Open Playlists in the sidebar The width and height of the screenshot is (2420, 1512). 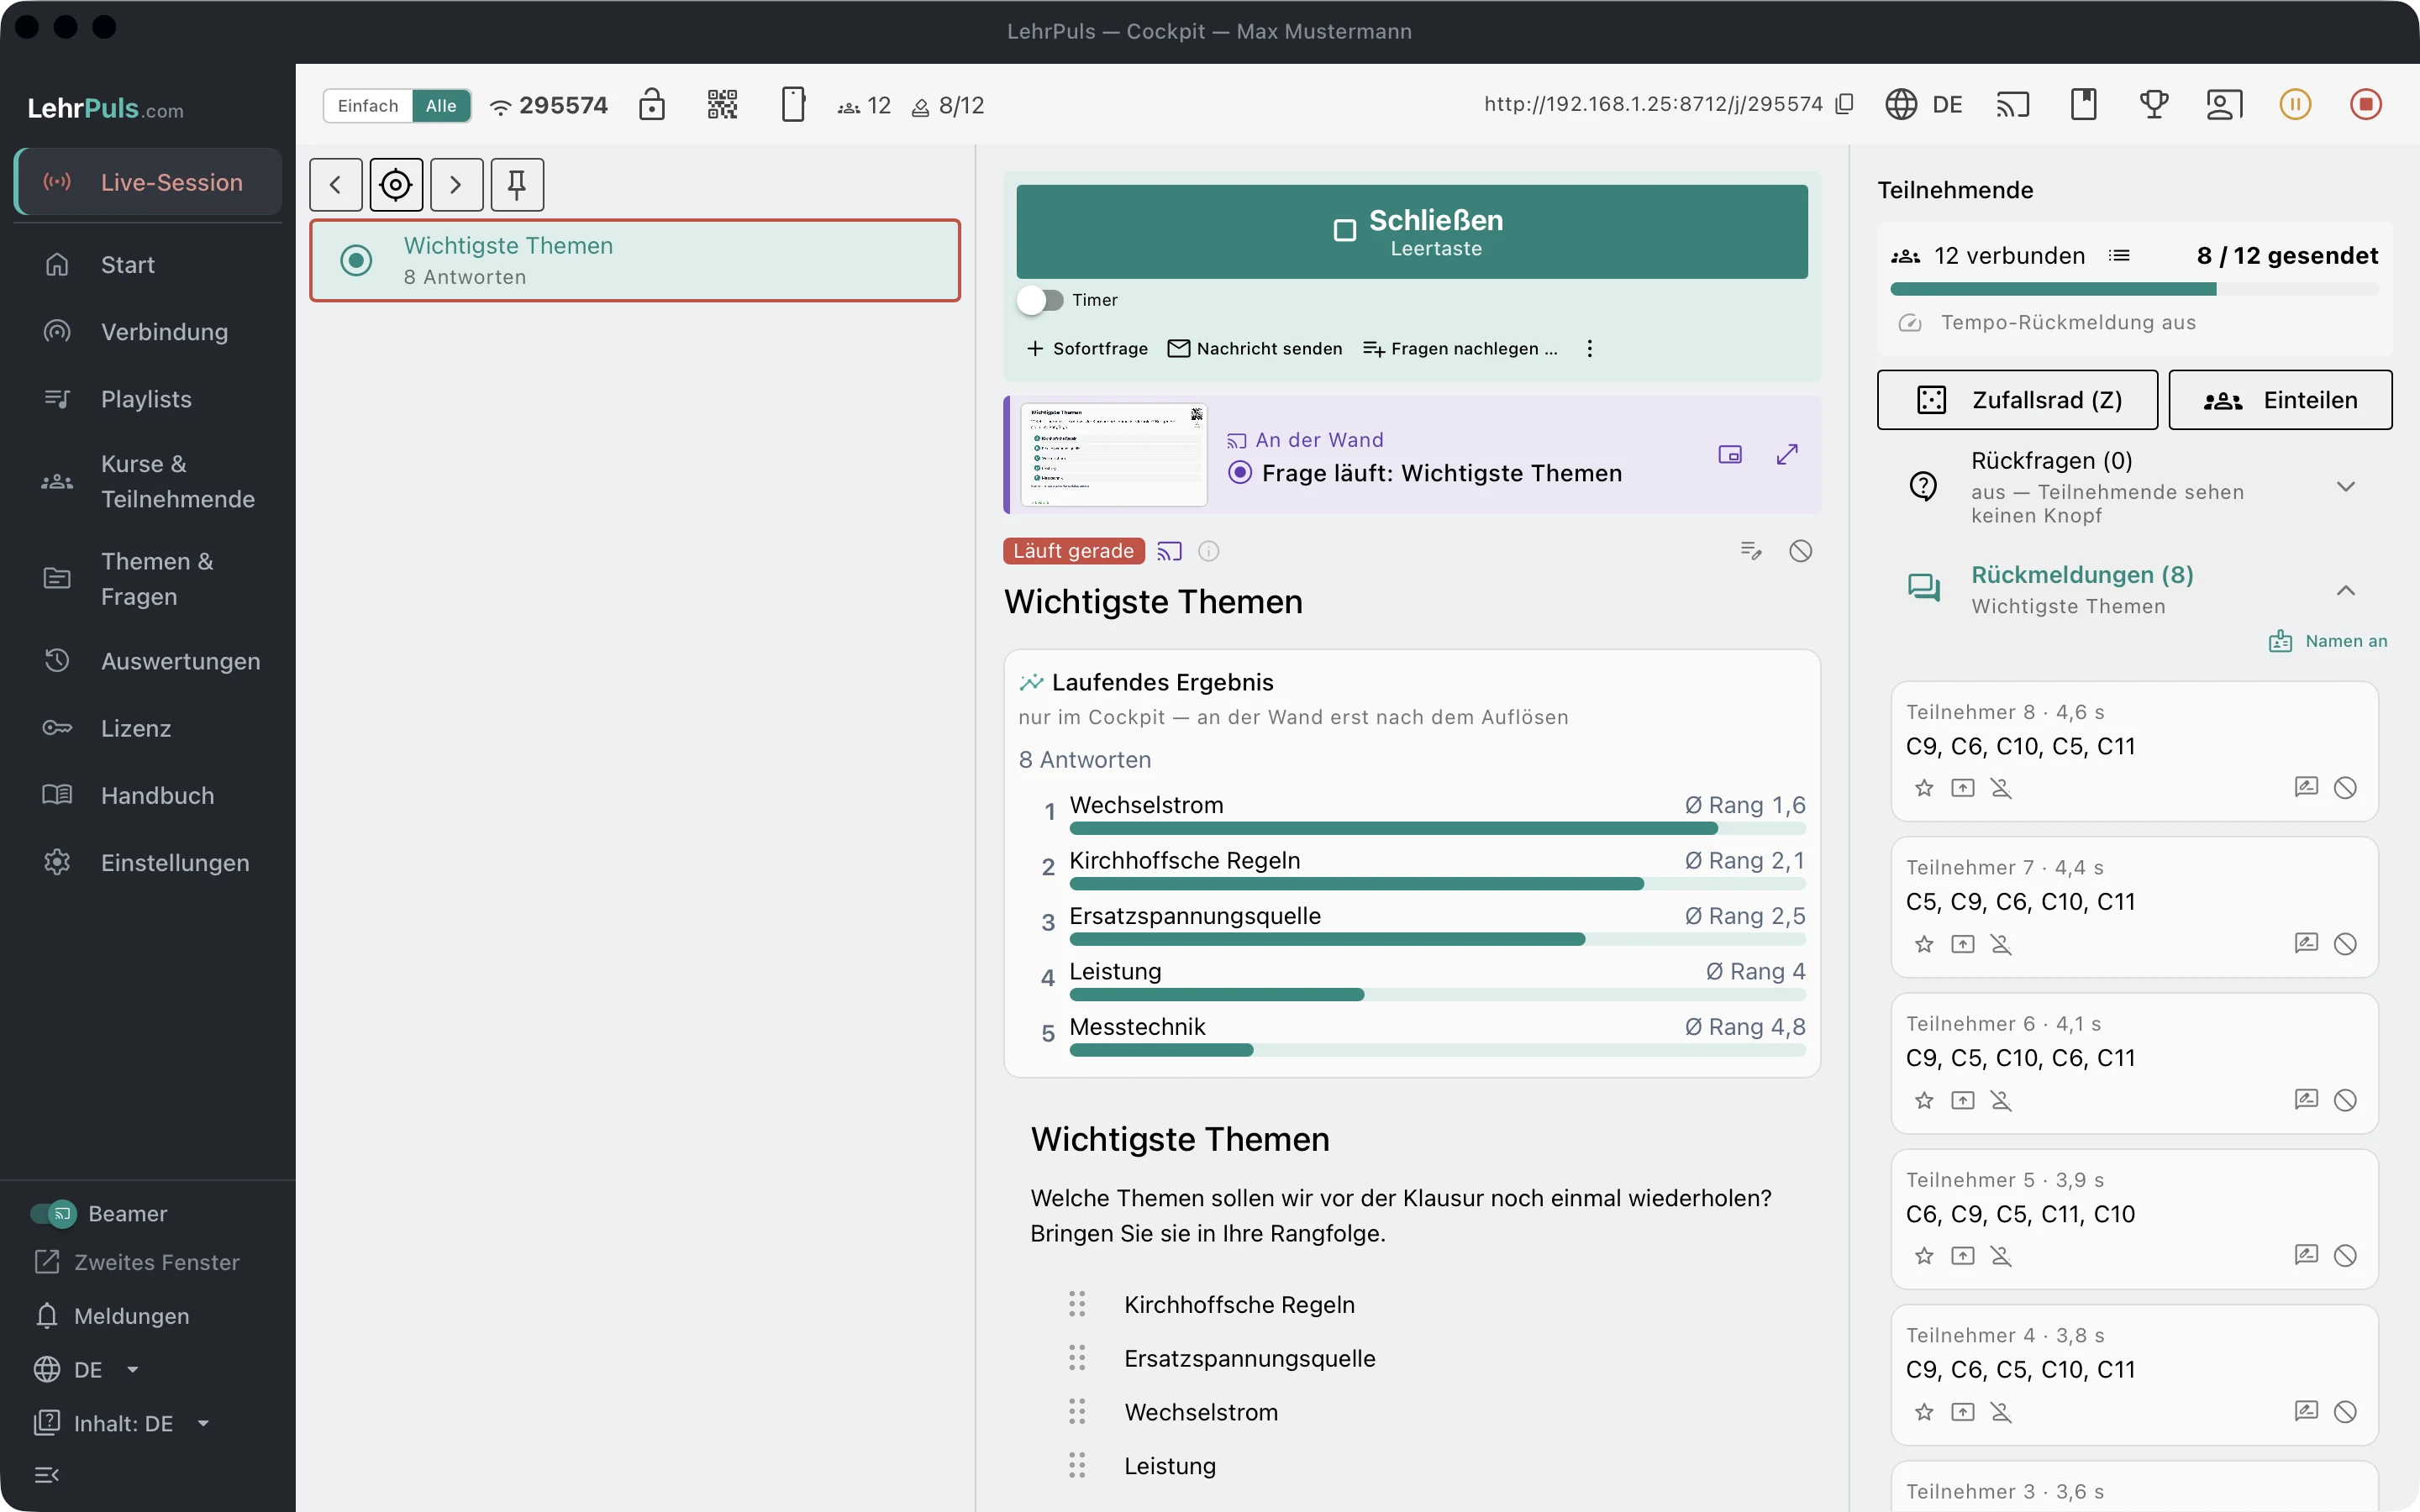tap(148, 399)
